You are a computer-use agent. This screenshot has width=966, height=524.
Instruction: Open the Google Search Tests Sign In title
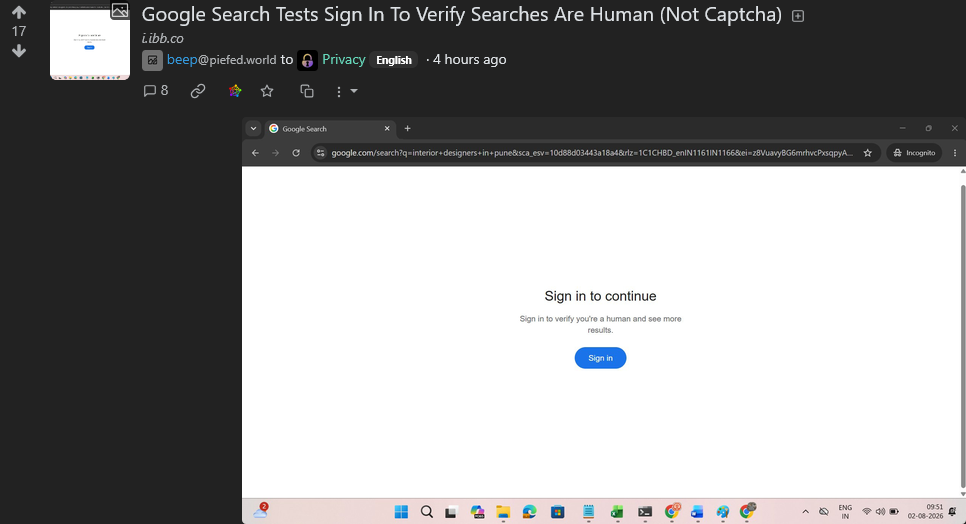point(461,14)
